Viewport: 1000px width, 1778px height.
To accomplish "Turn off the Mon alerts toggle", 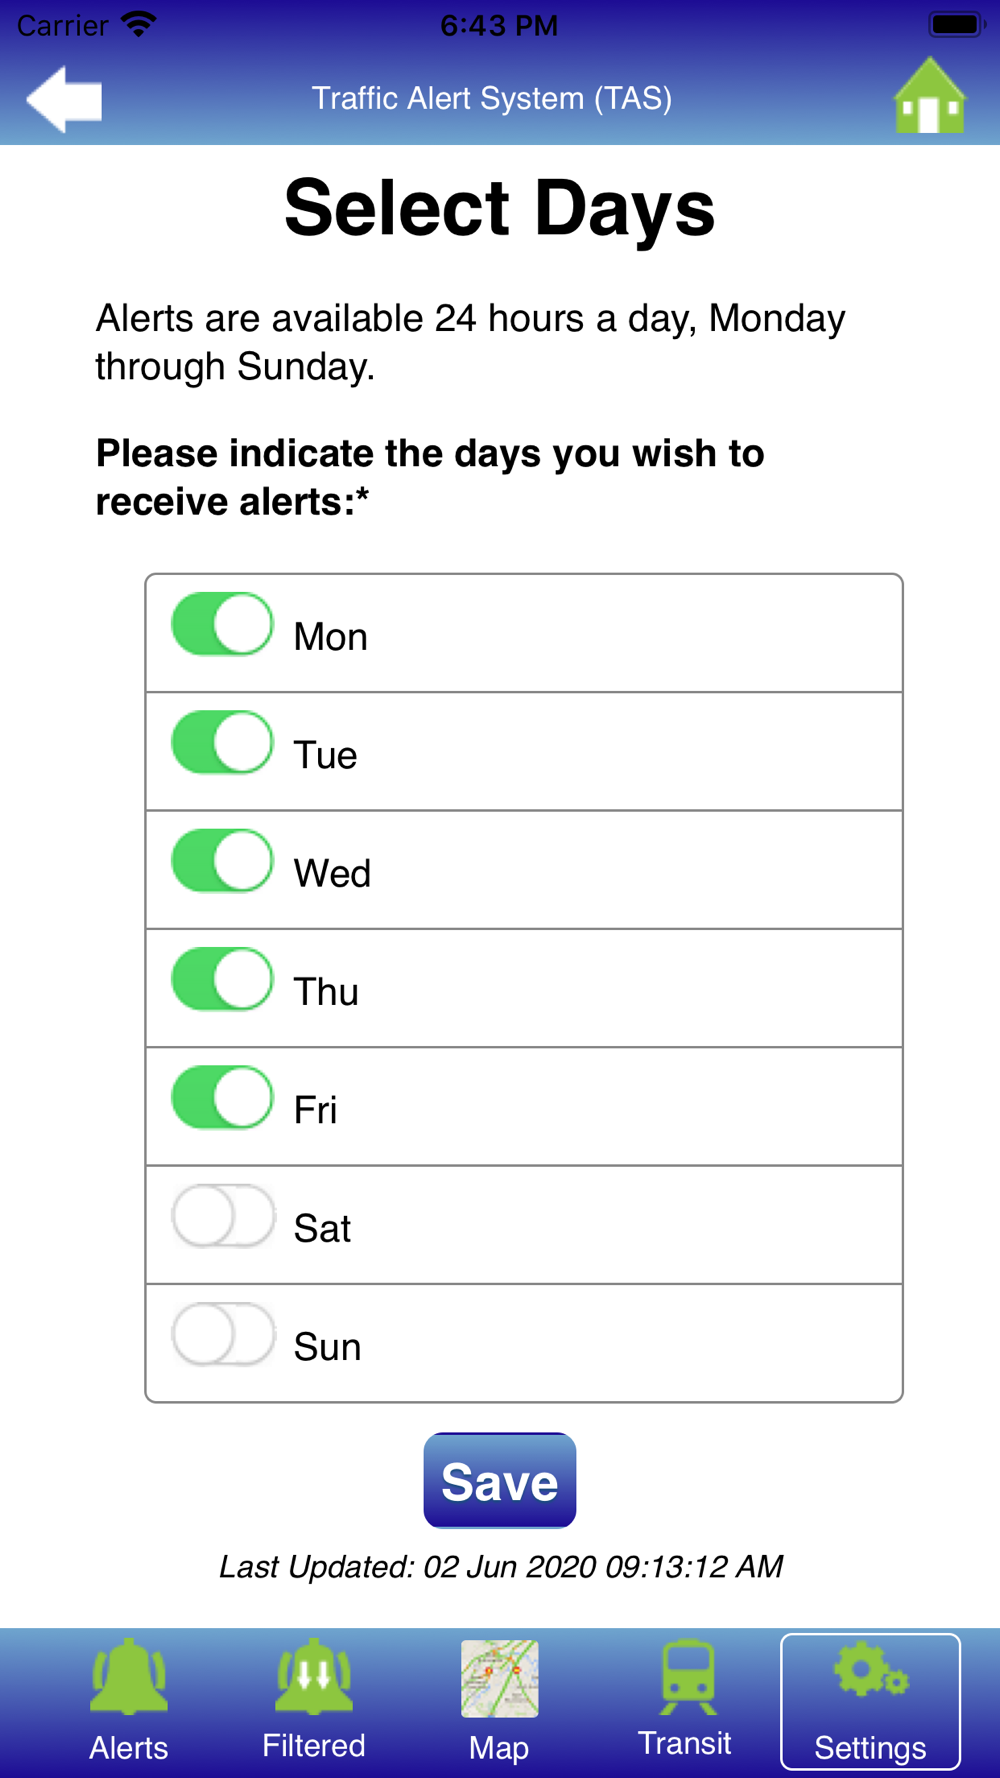I will click(x=222, y=624).
